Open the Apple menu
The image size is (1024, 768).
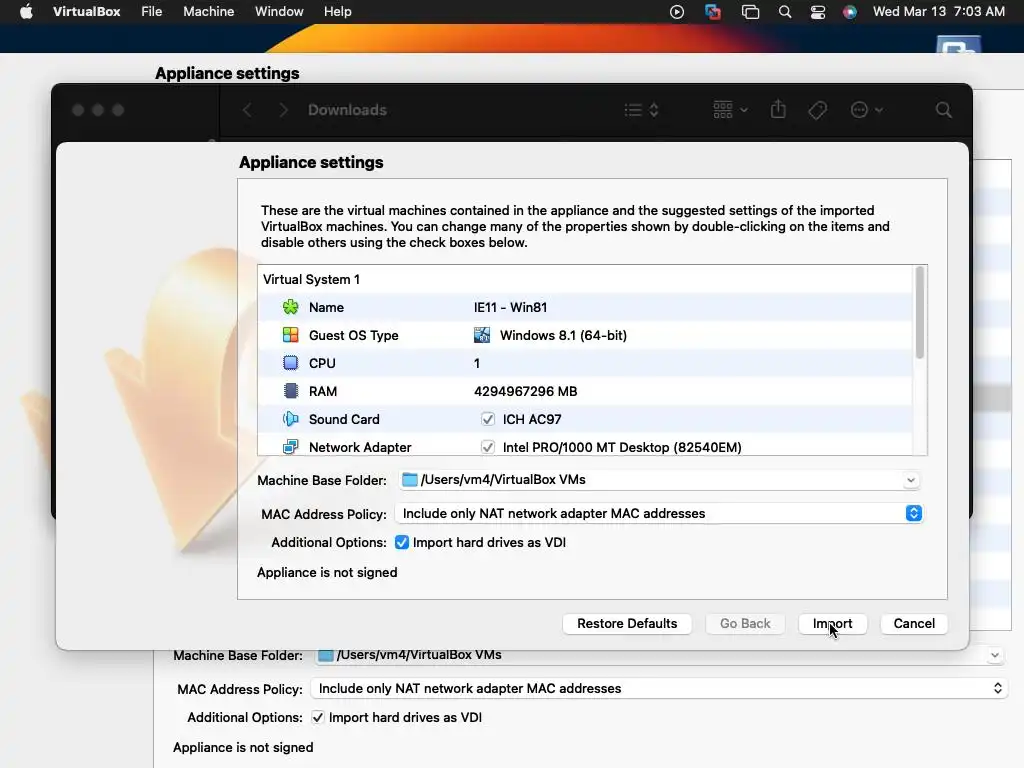click(x=26, y=12)
